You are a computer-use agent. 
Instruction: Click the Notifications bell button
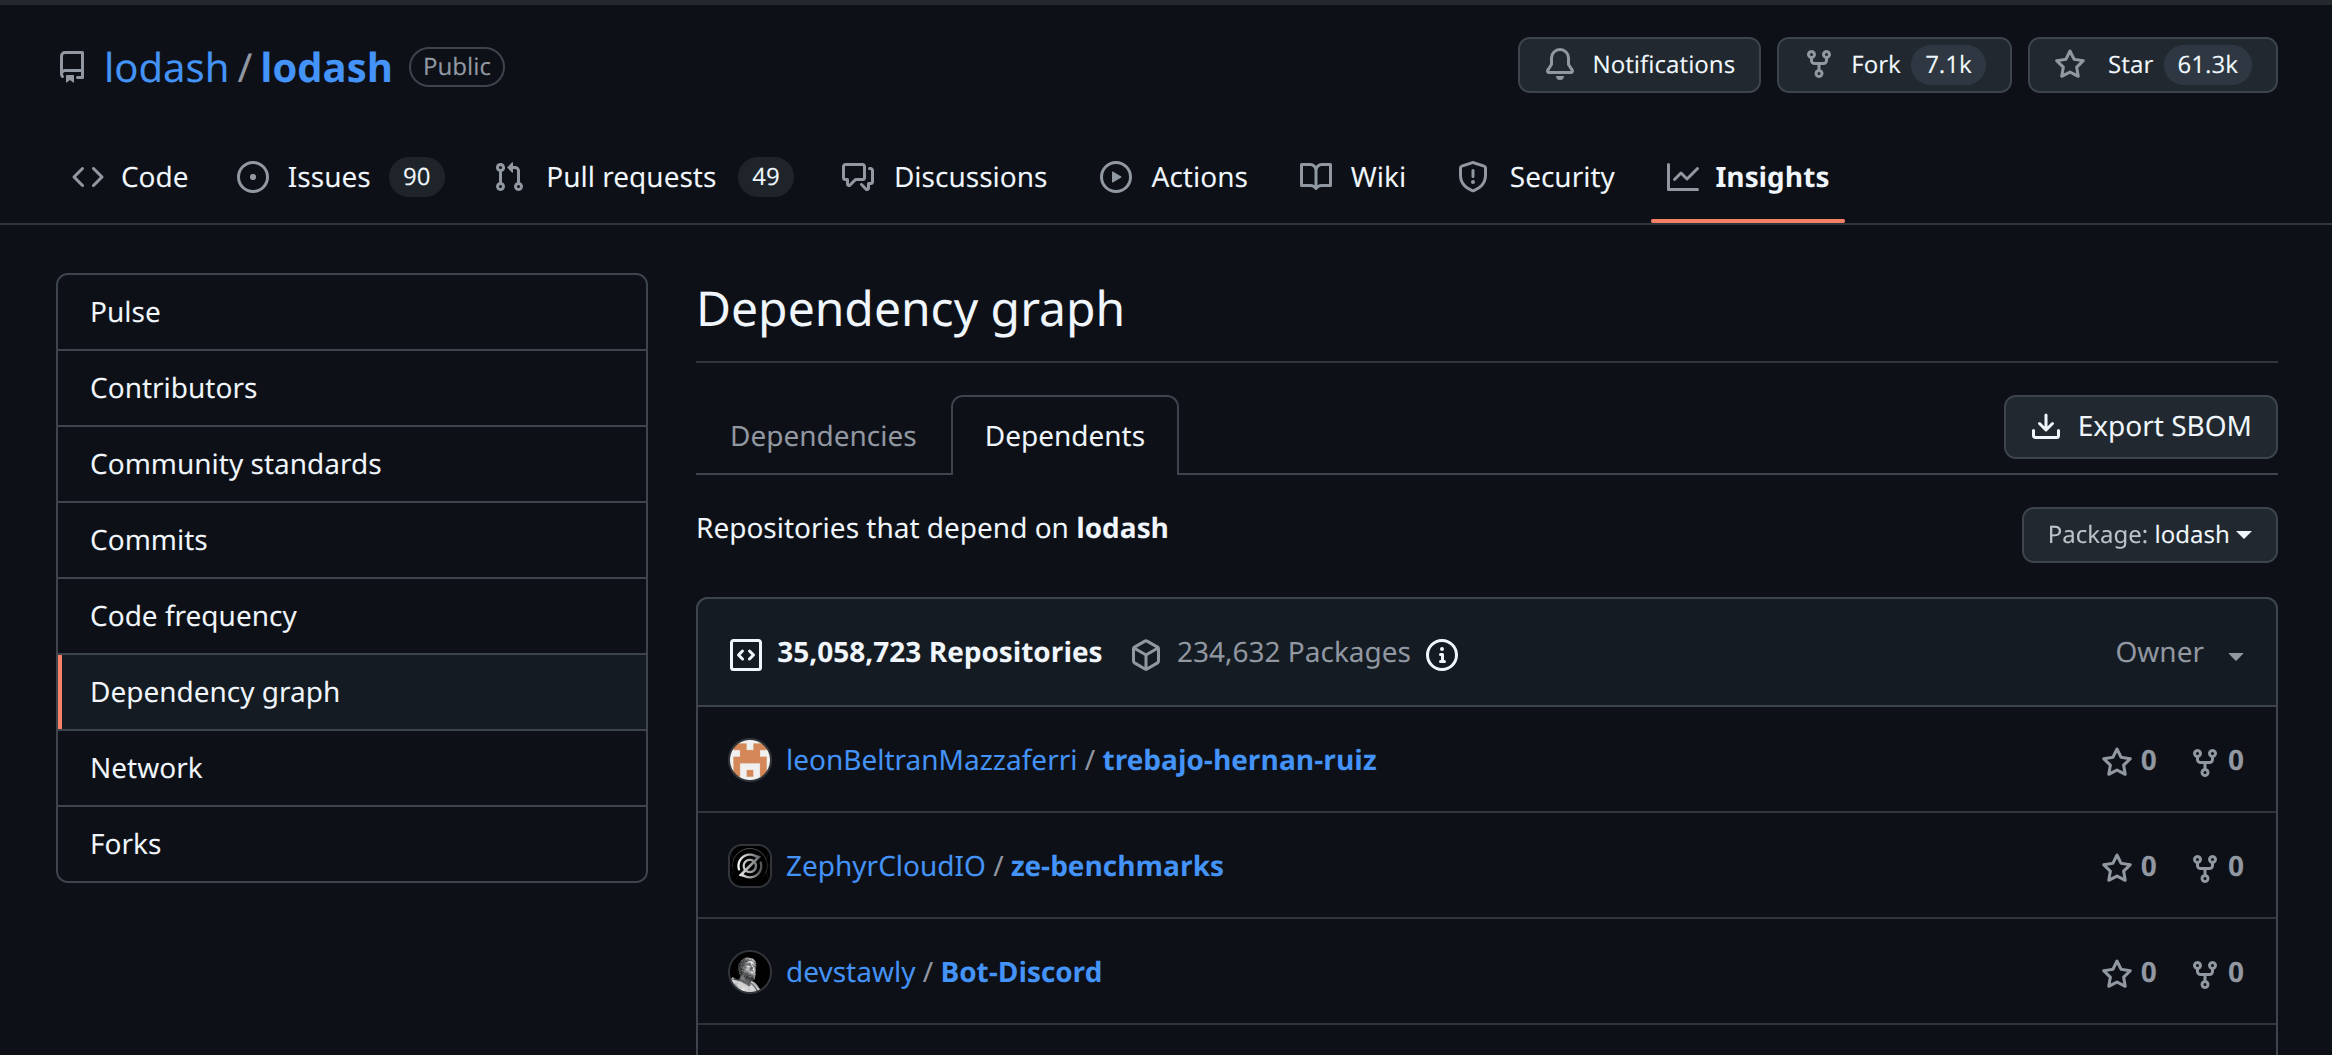coord(1638,65)
